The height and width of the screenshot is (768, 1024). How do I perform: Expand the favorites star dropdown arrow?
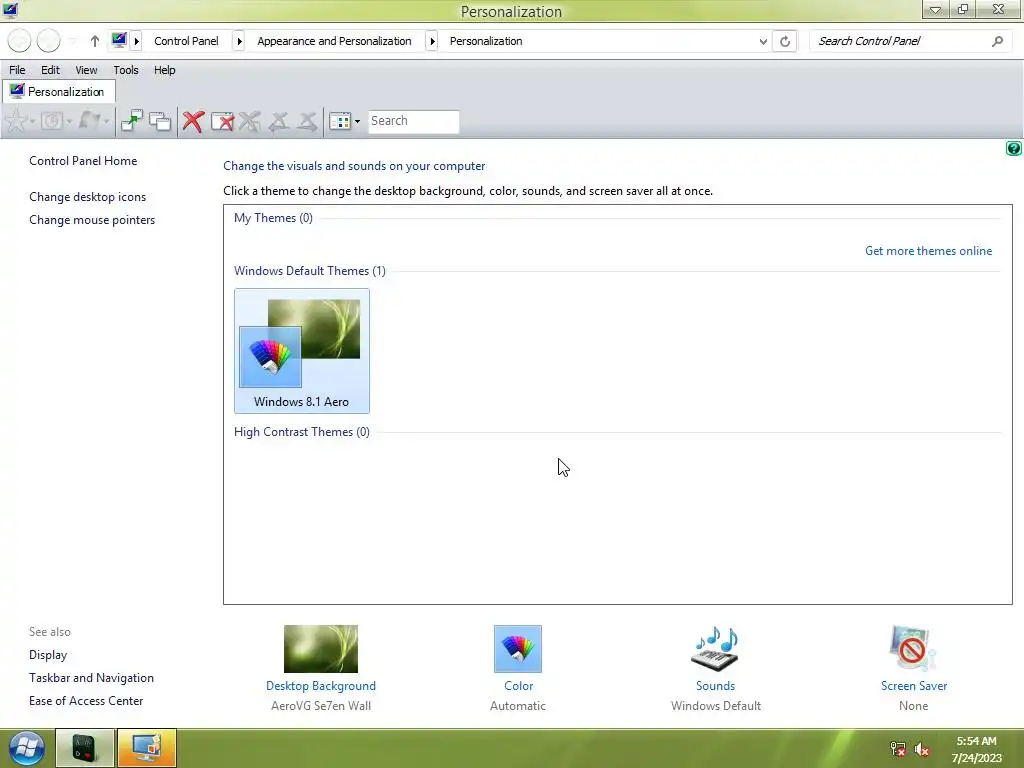pyautogui.click(x=32, y=121)
